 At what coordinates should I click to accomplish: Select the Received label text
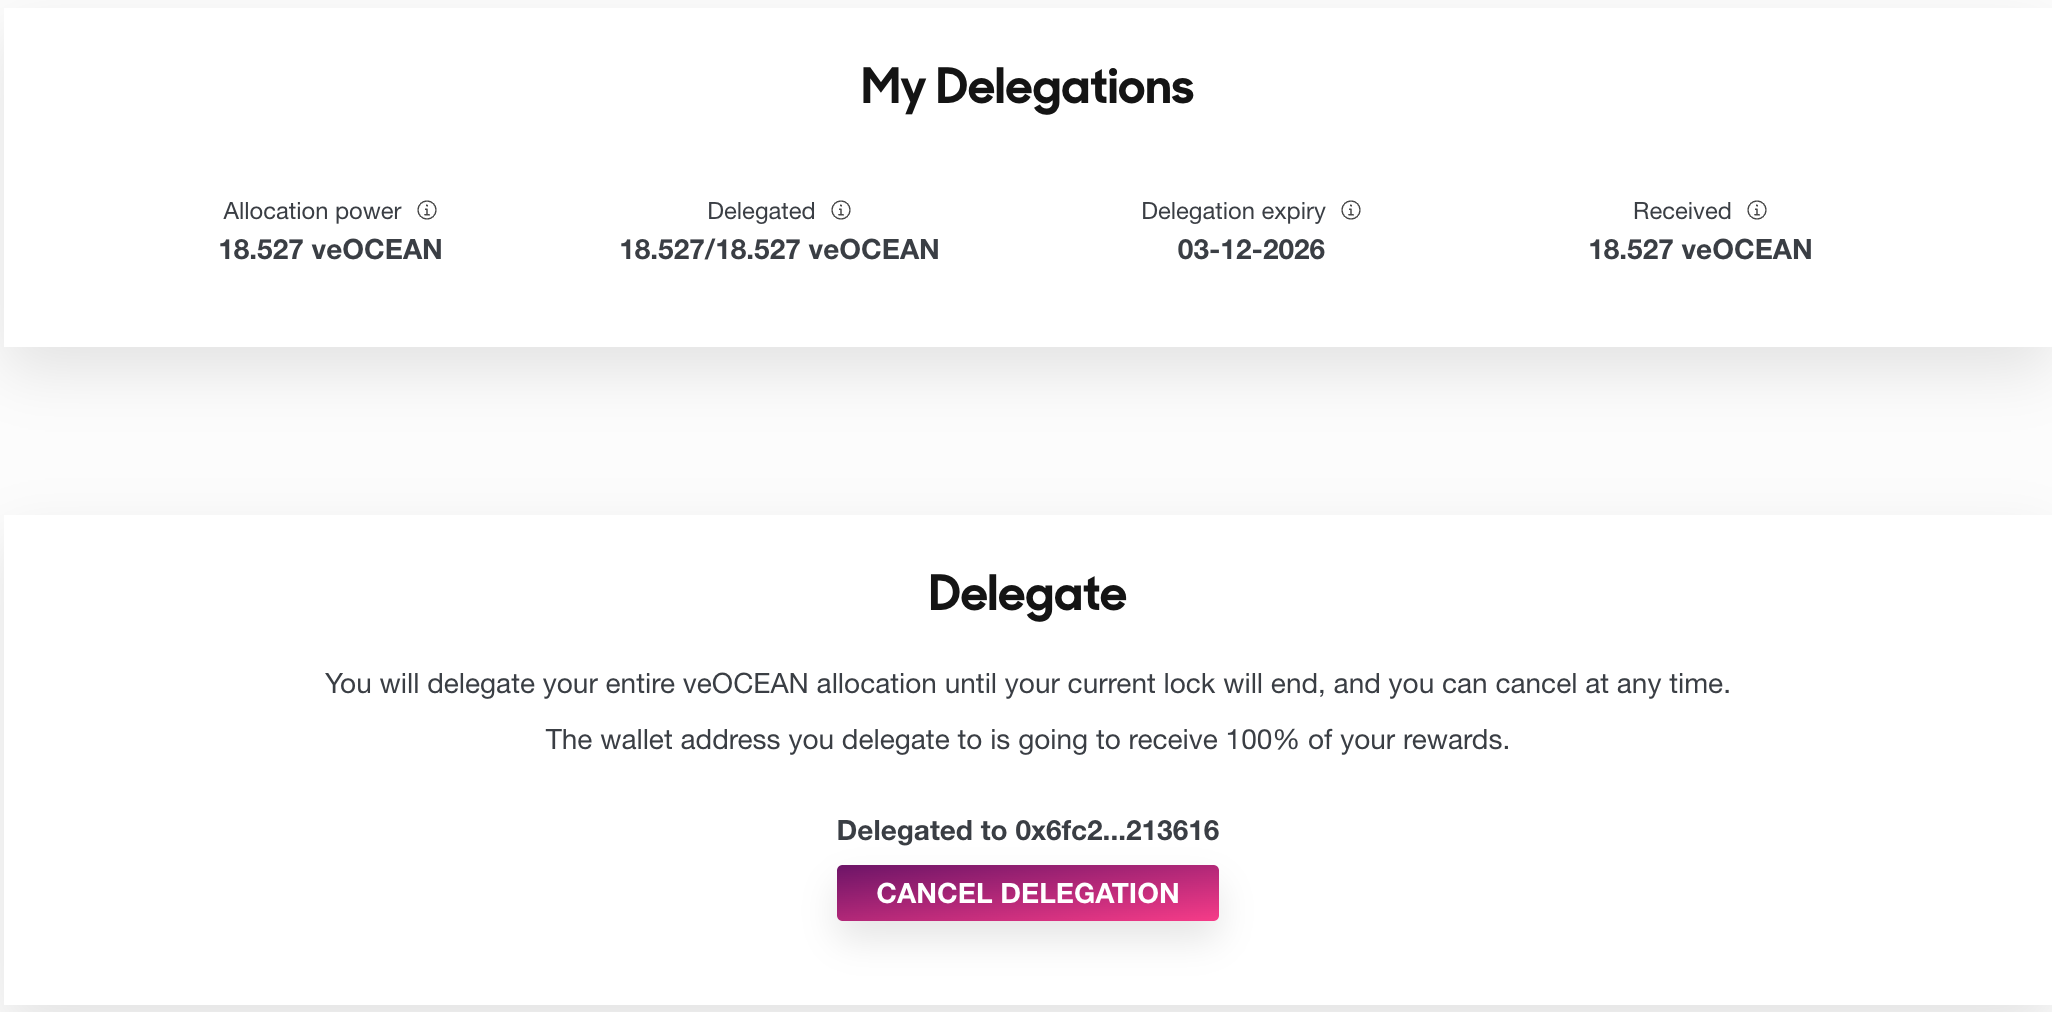coord(1682,211)
